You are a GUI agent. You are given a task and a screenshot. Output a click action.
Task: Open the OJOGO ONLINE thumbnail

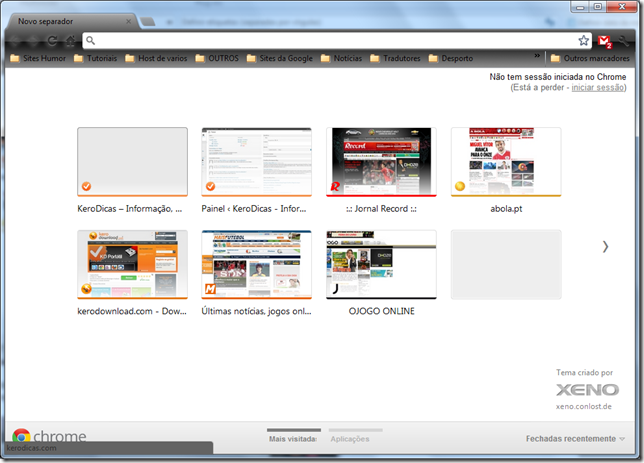[x=381, y=265]
